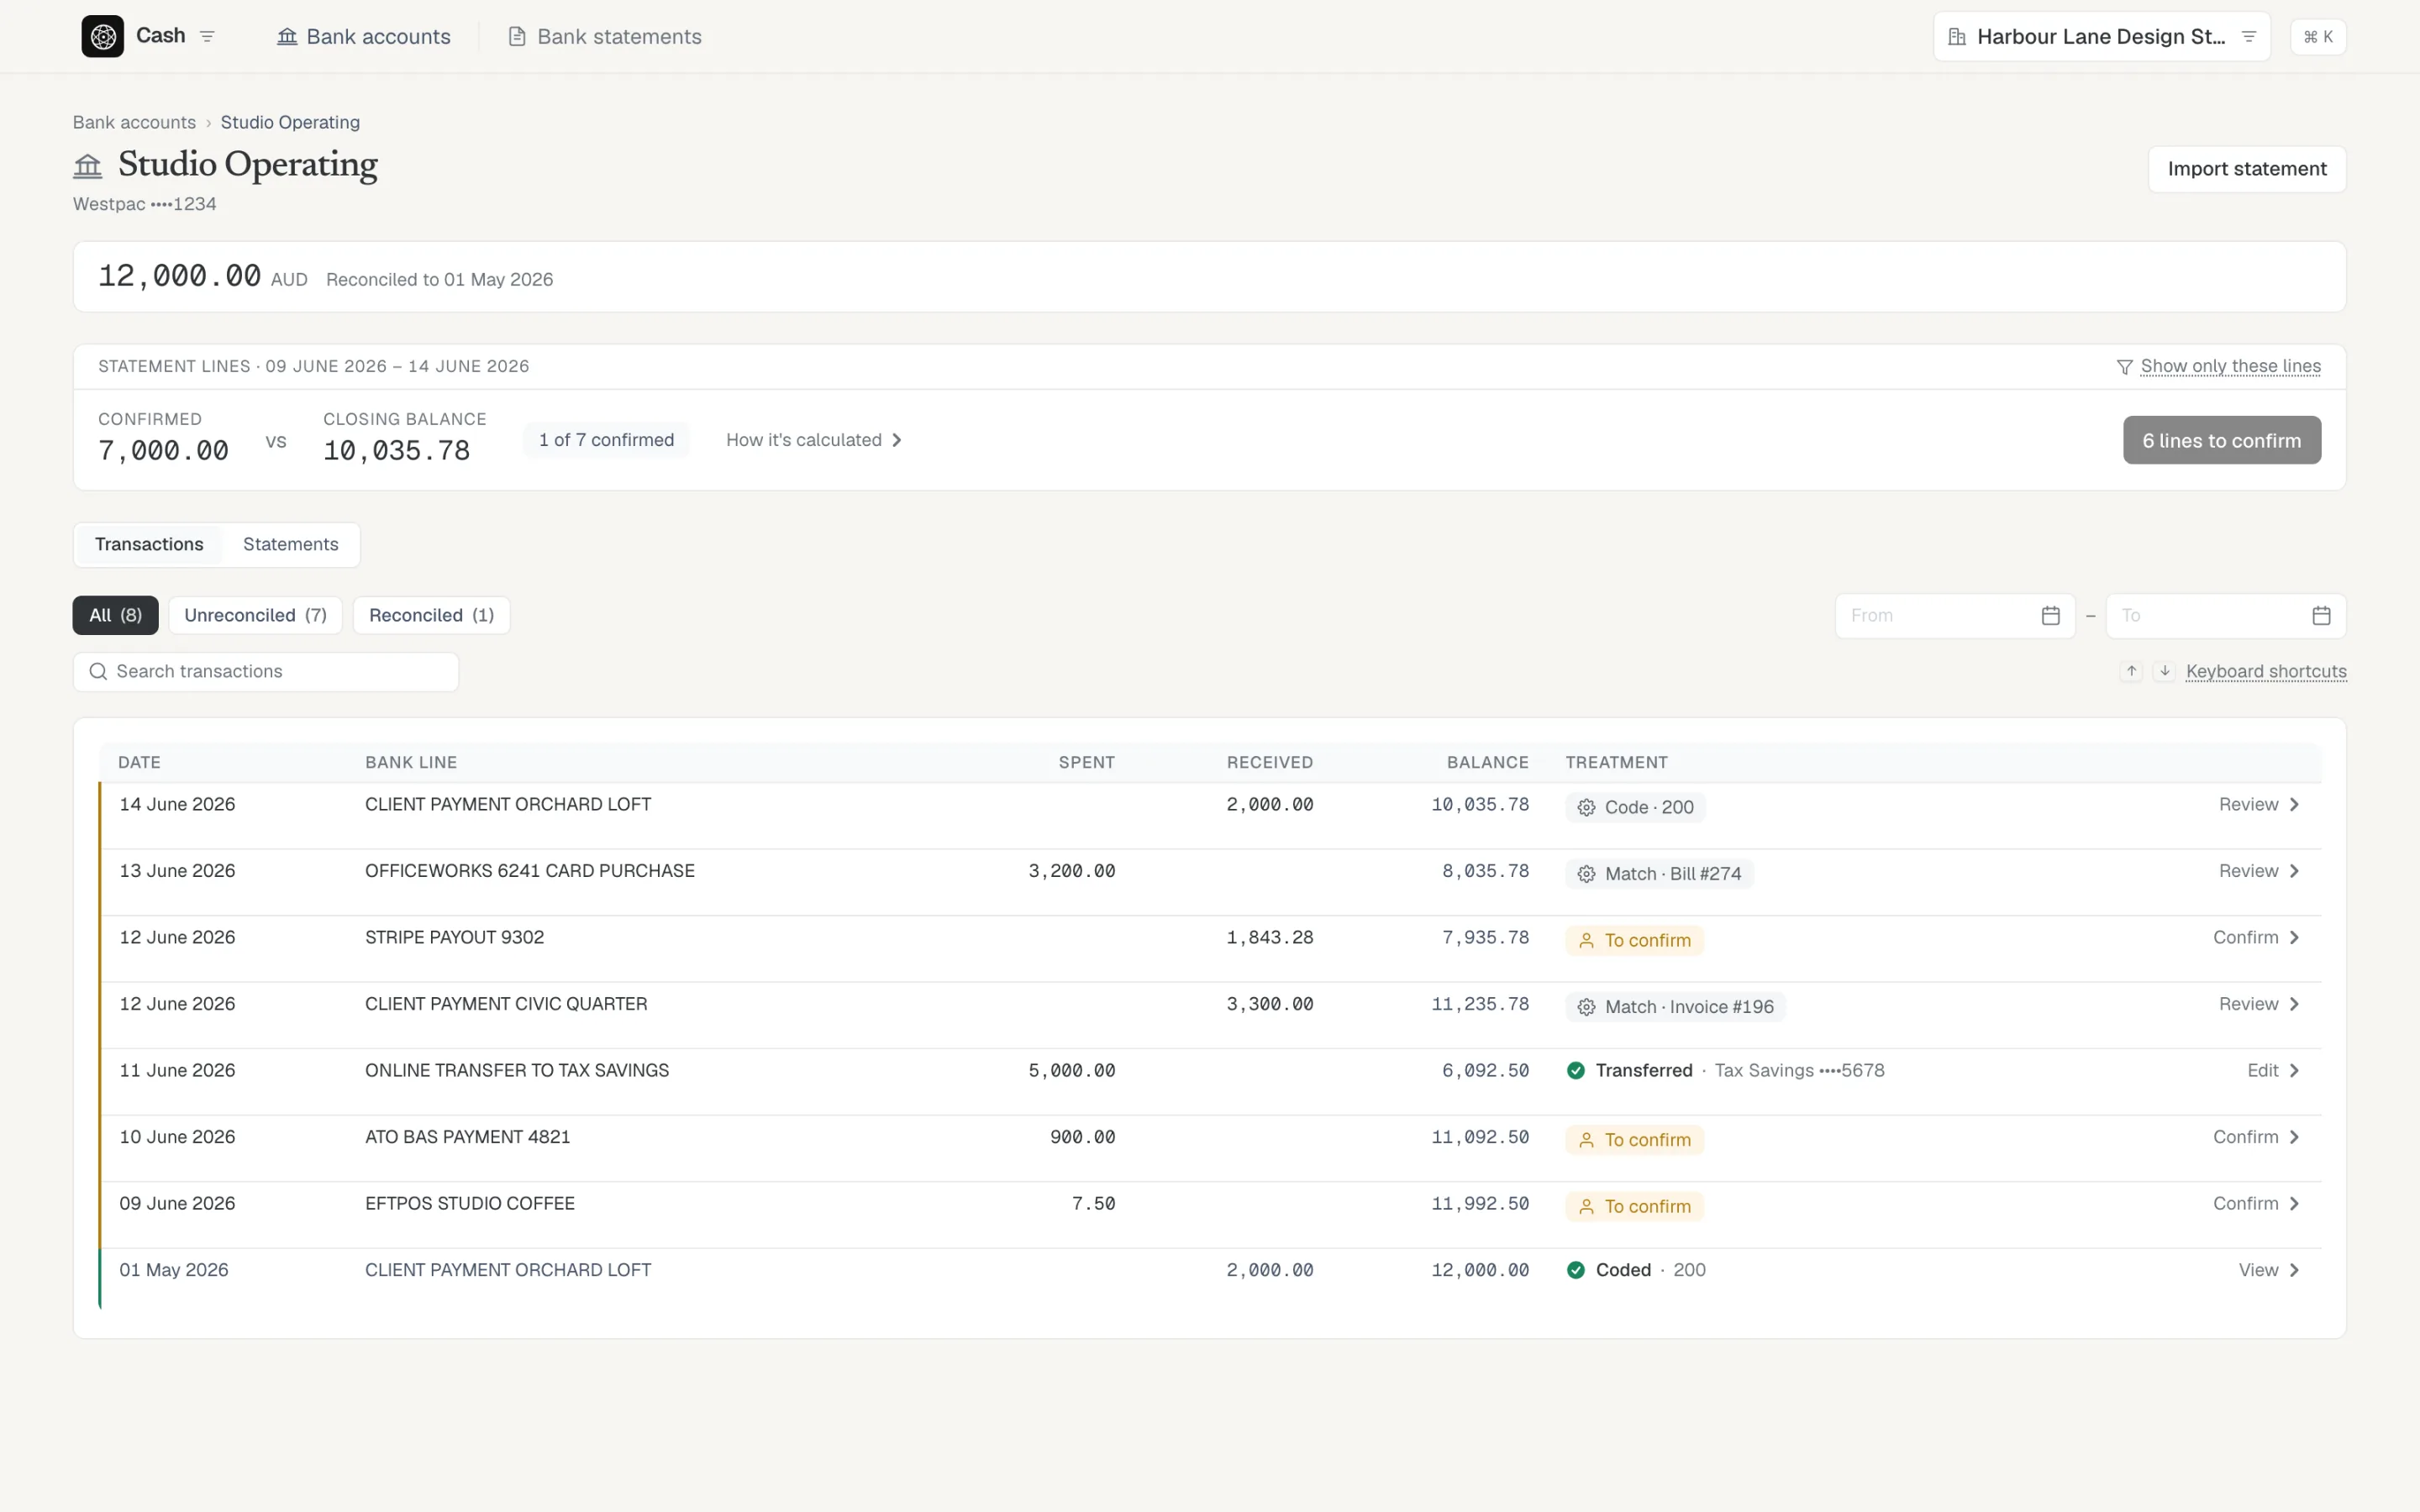Screen dimensions: 2420x1512
Task: Click person icon in Stripe Payout To confirm chip
Action: (x=1586, y=940)
